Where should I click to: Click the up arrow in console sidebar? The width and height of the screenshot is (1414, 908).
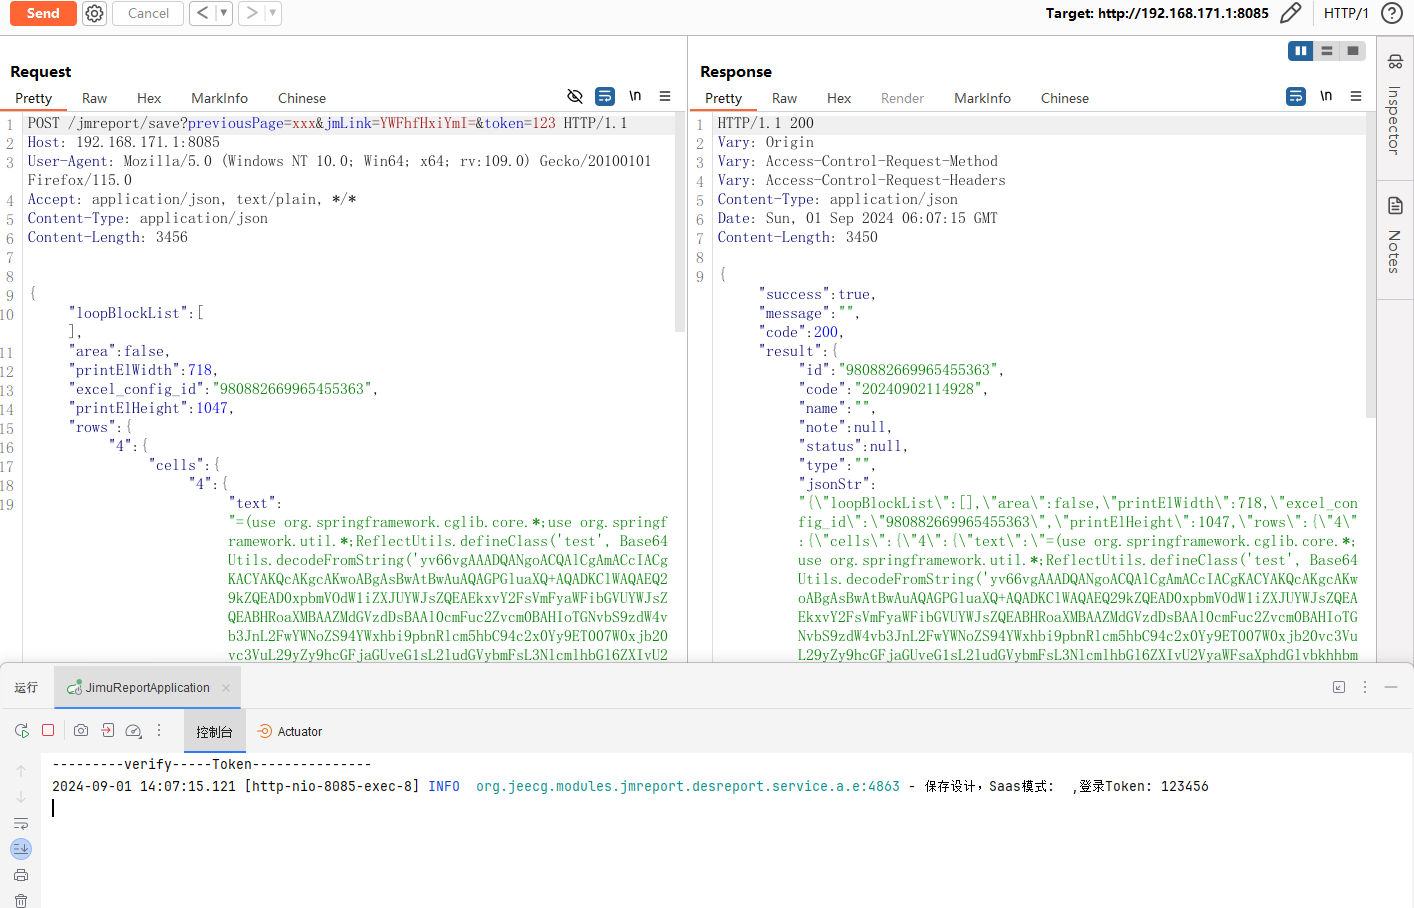21,771
